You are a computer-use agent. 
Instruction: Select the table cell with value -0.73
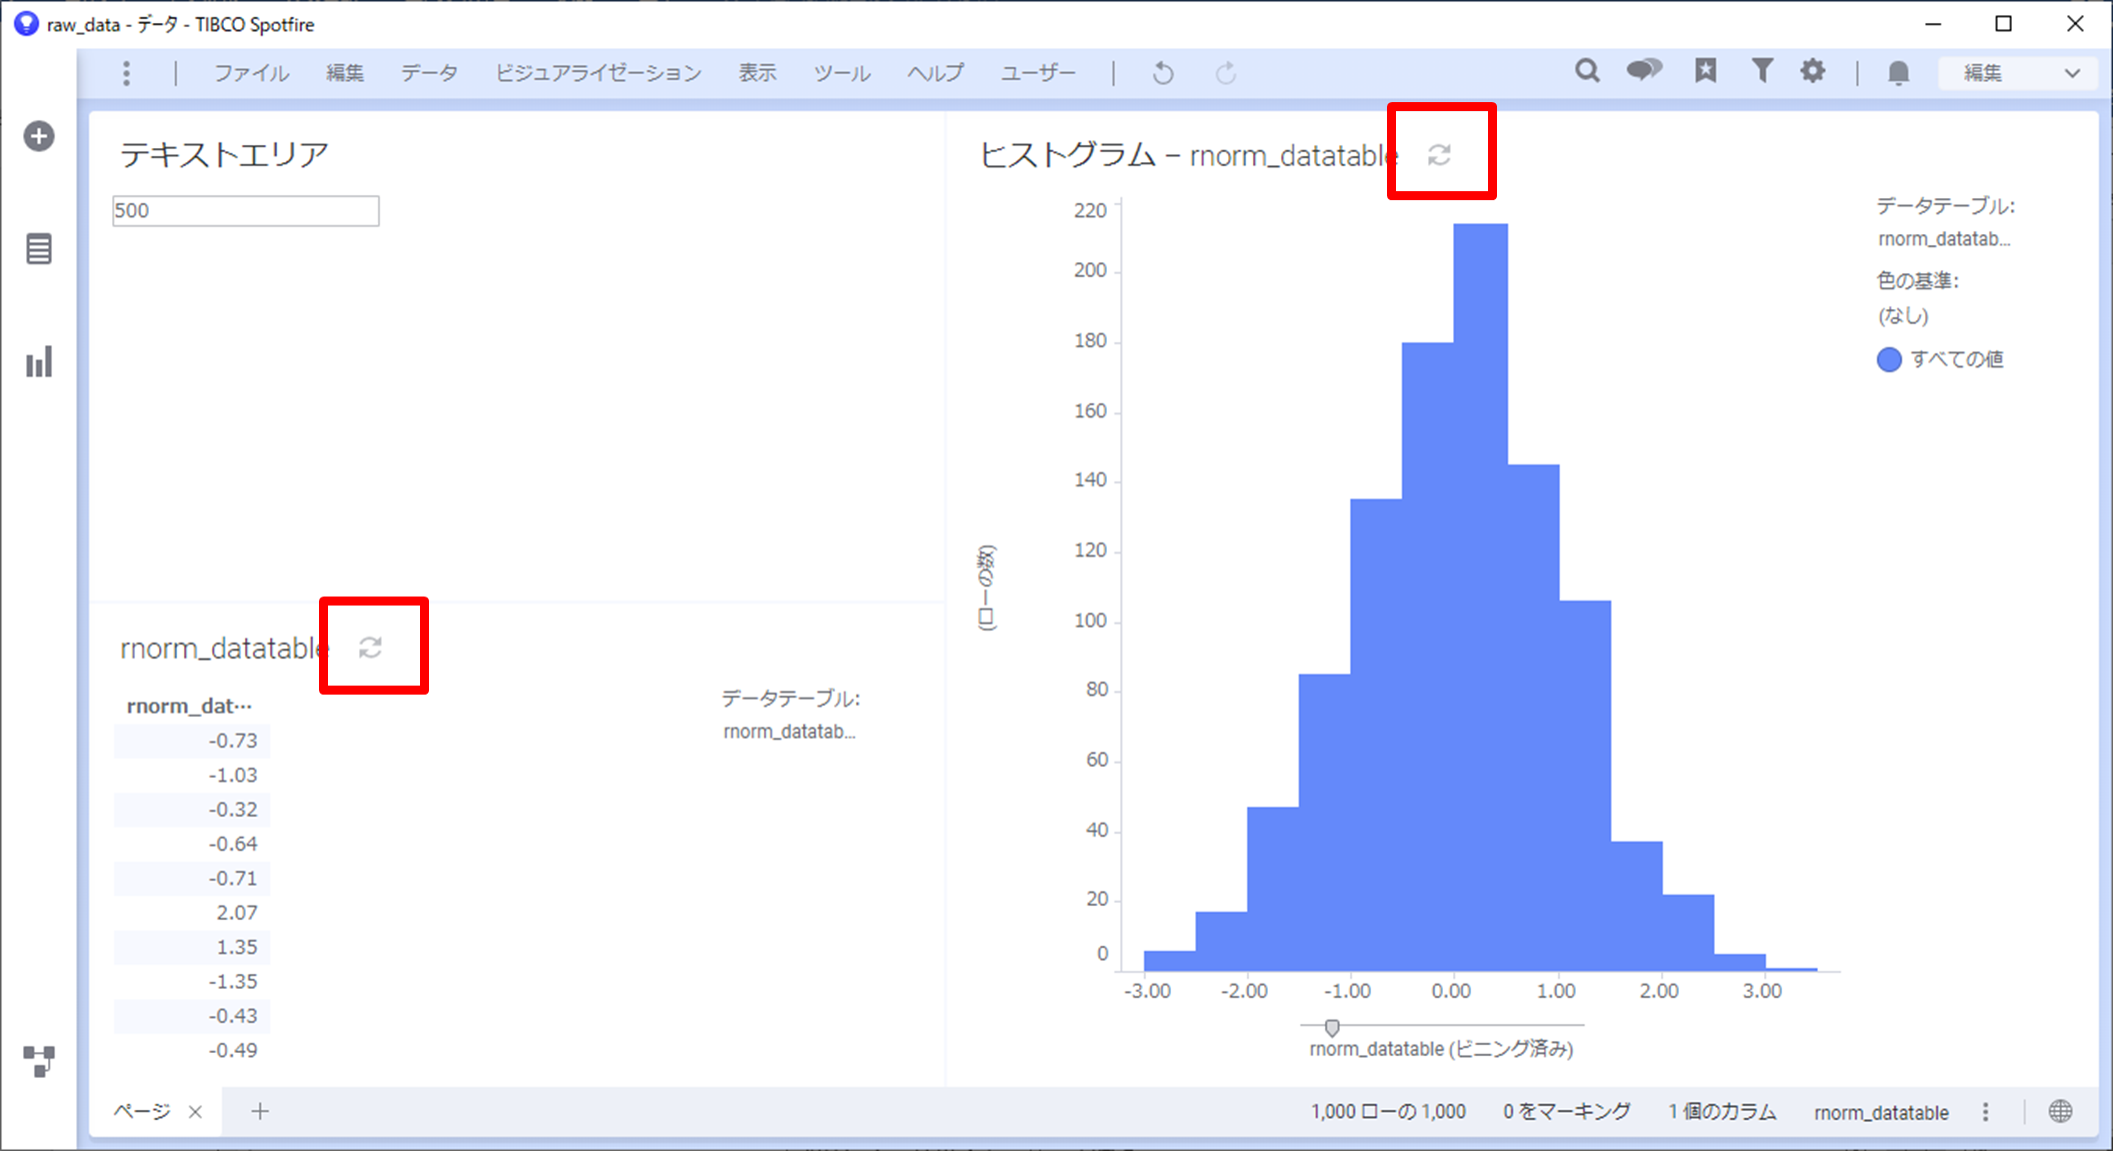[192, 741]
